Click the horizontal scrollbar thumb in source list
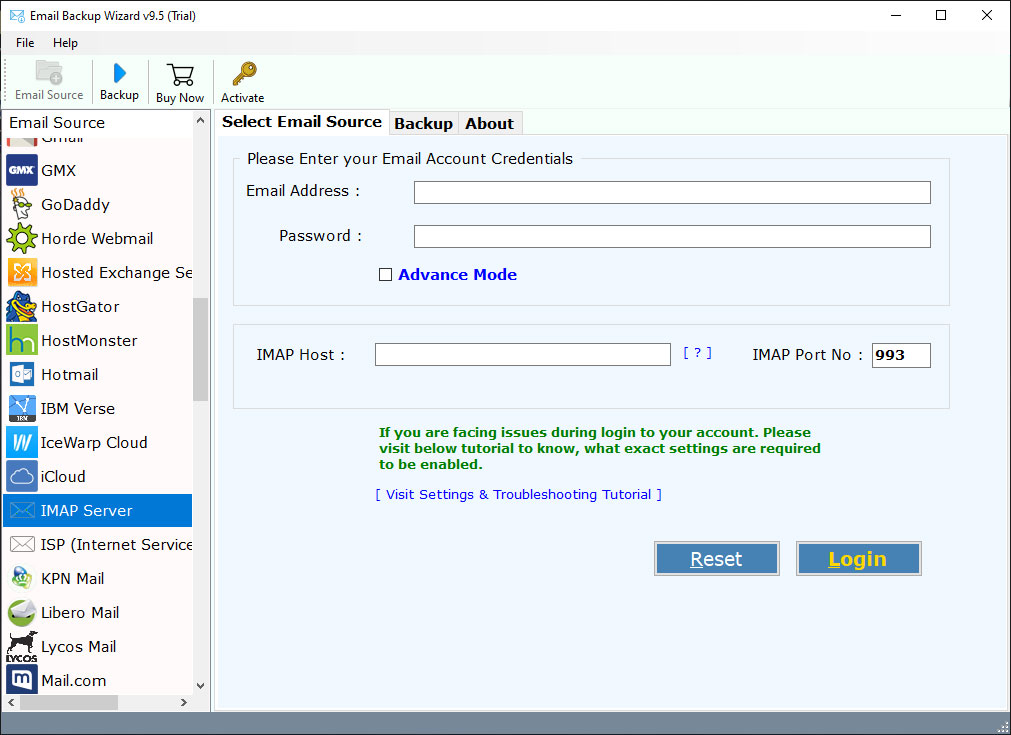The height and width of the screenshot is (735, 1011). click(x=69, y=702)
